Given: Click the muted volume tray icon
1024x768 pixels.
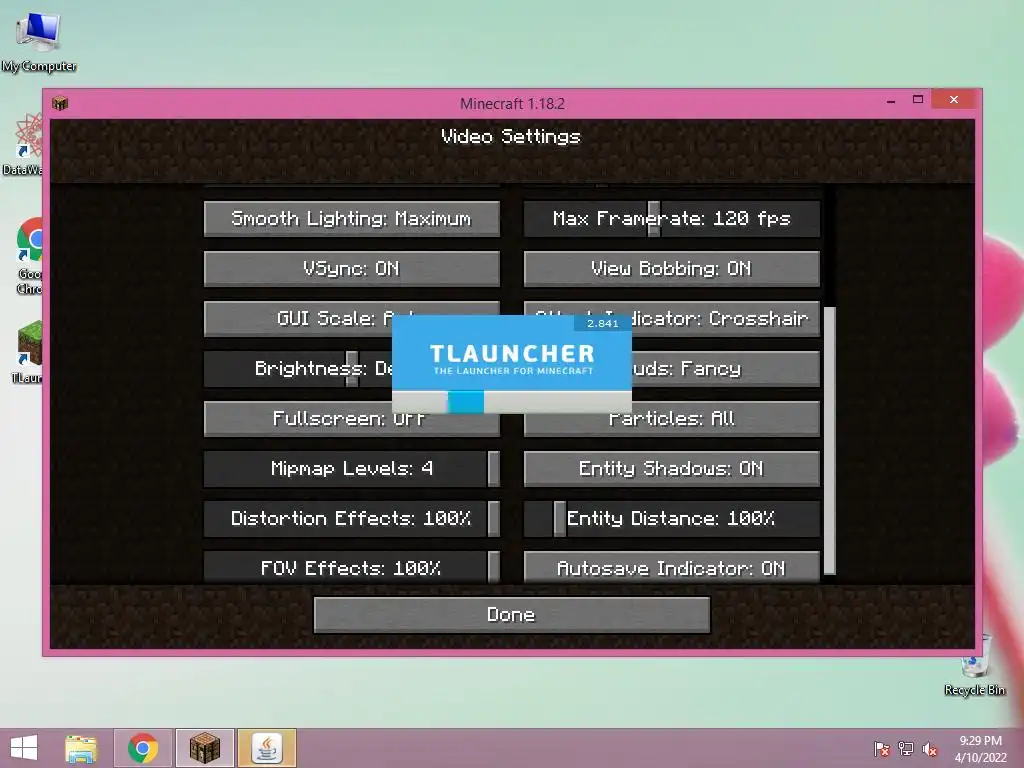Looking at the screenshot, I should point(930,749).
